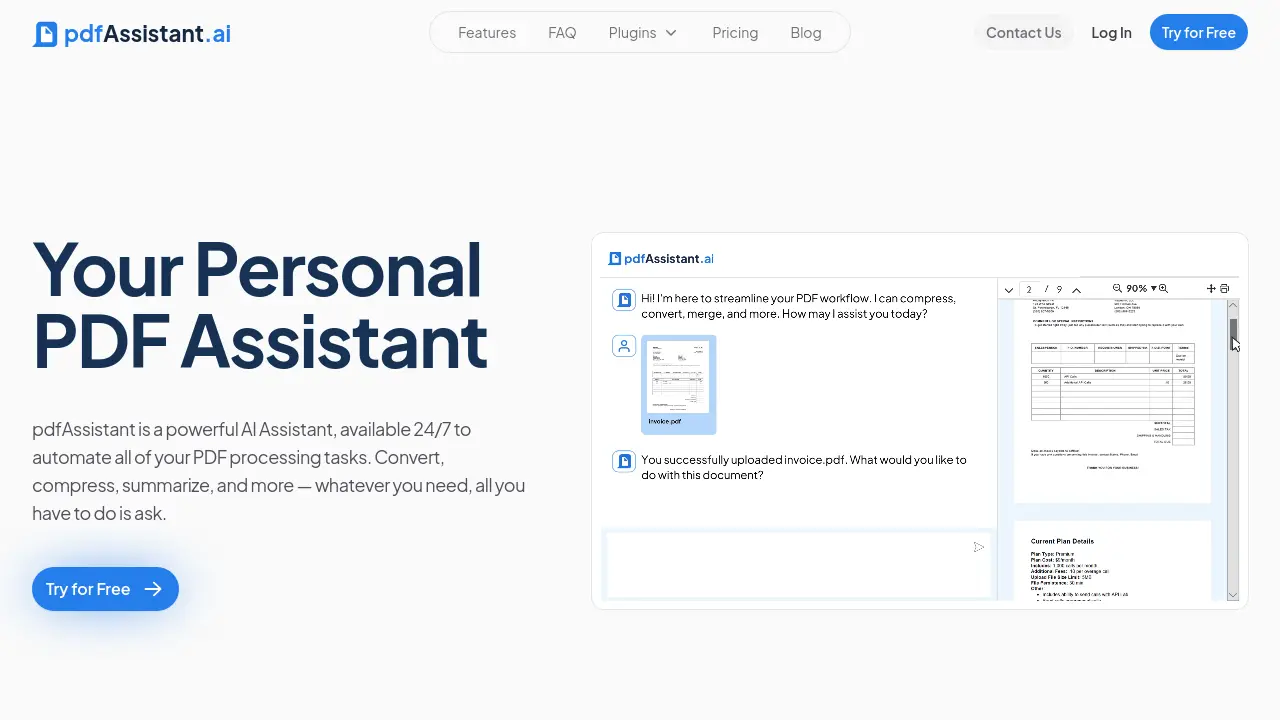Visit the Blog link
This screenshot has height=720, width=1280.
[x=806, y=33]
